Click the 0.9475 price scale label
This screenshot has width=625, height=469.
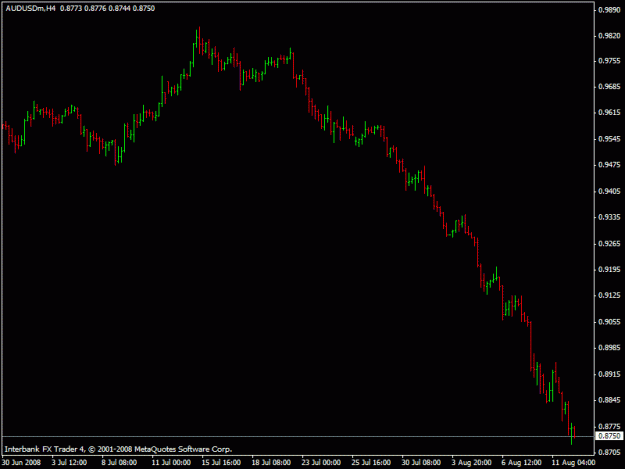609,165
